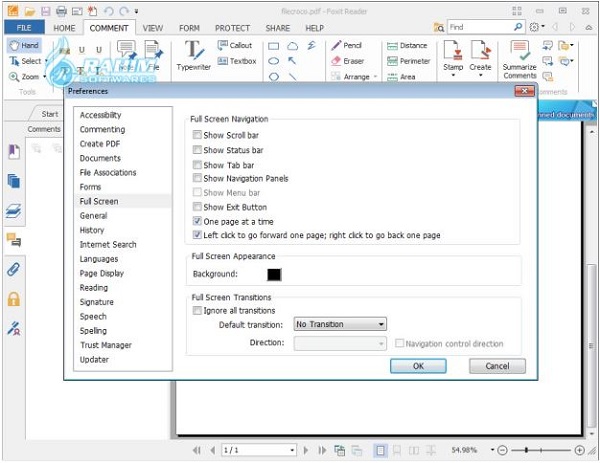600x463 pixels.
Task: Toggle Ignore all transitions checkbox
Action: coord(197,310)
